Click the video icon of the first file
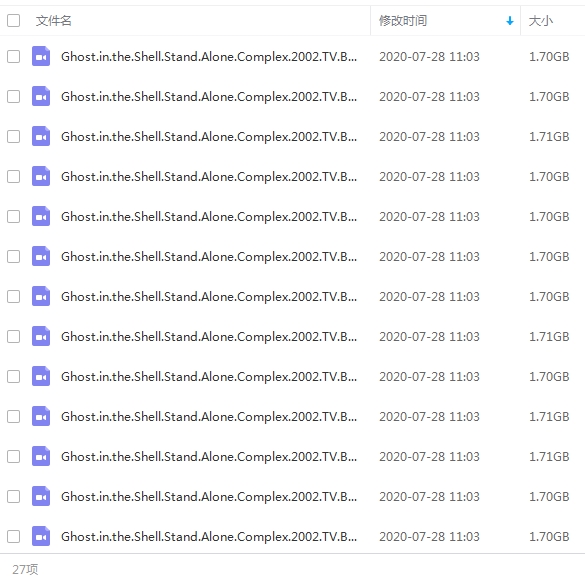Image resolution: width=585 pixels, height=578 pixels. (41, 56)
